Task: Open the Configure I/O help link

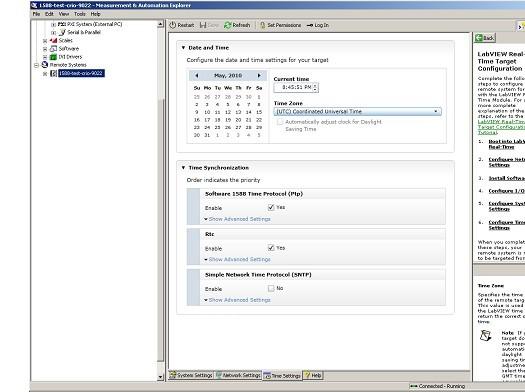Action: click(x=507, y=191)
